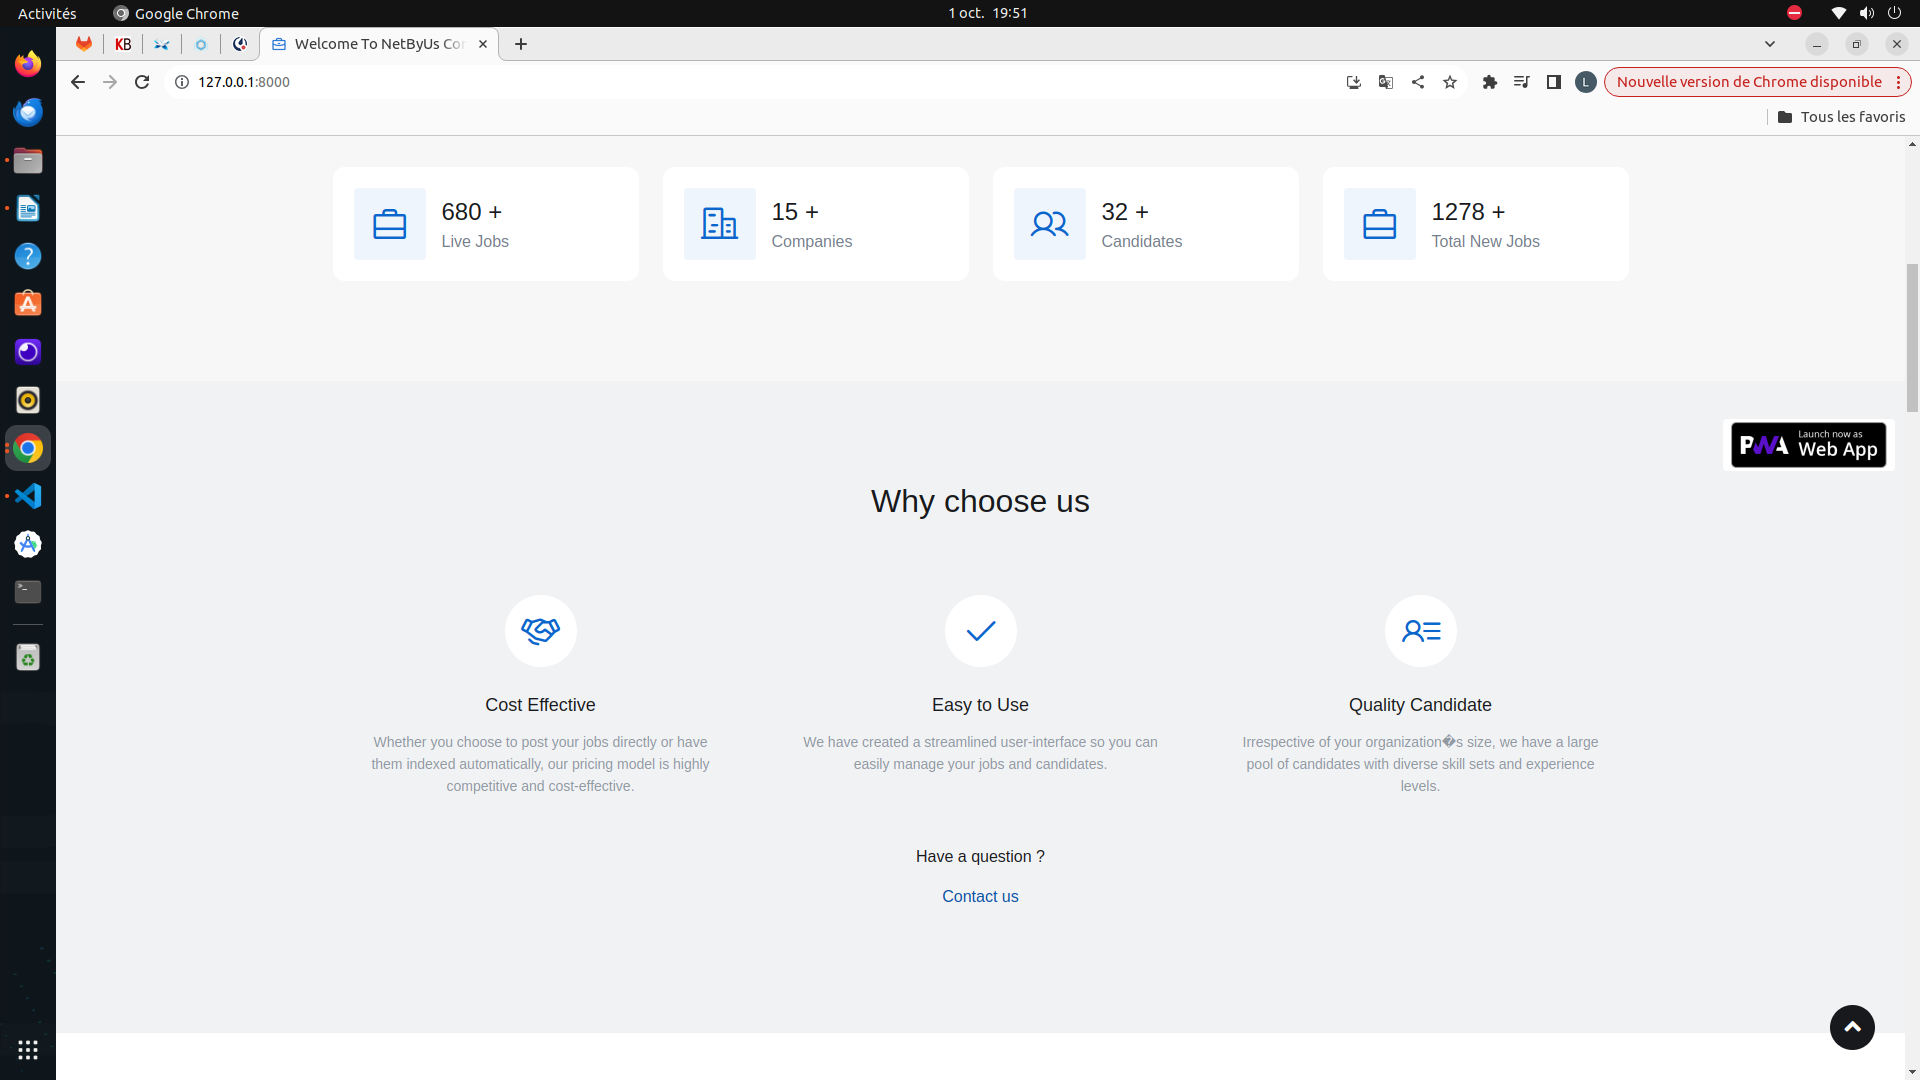Image resolution: width=1920 pixels, height=1080 pixels.
Task: Click the Cost Effective handshake icon
Action: point(541,631)
